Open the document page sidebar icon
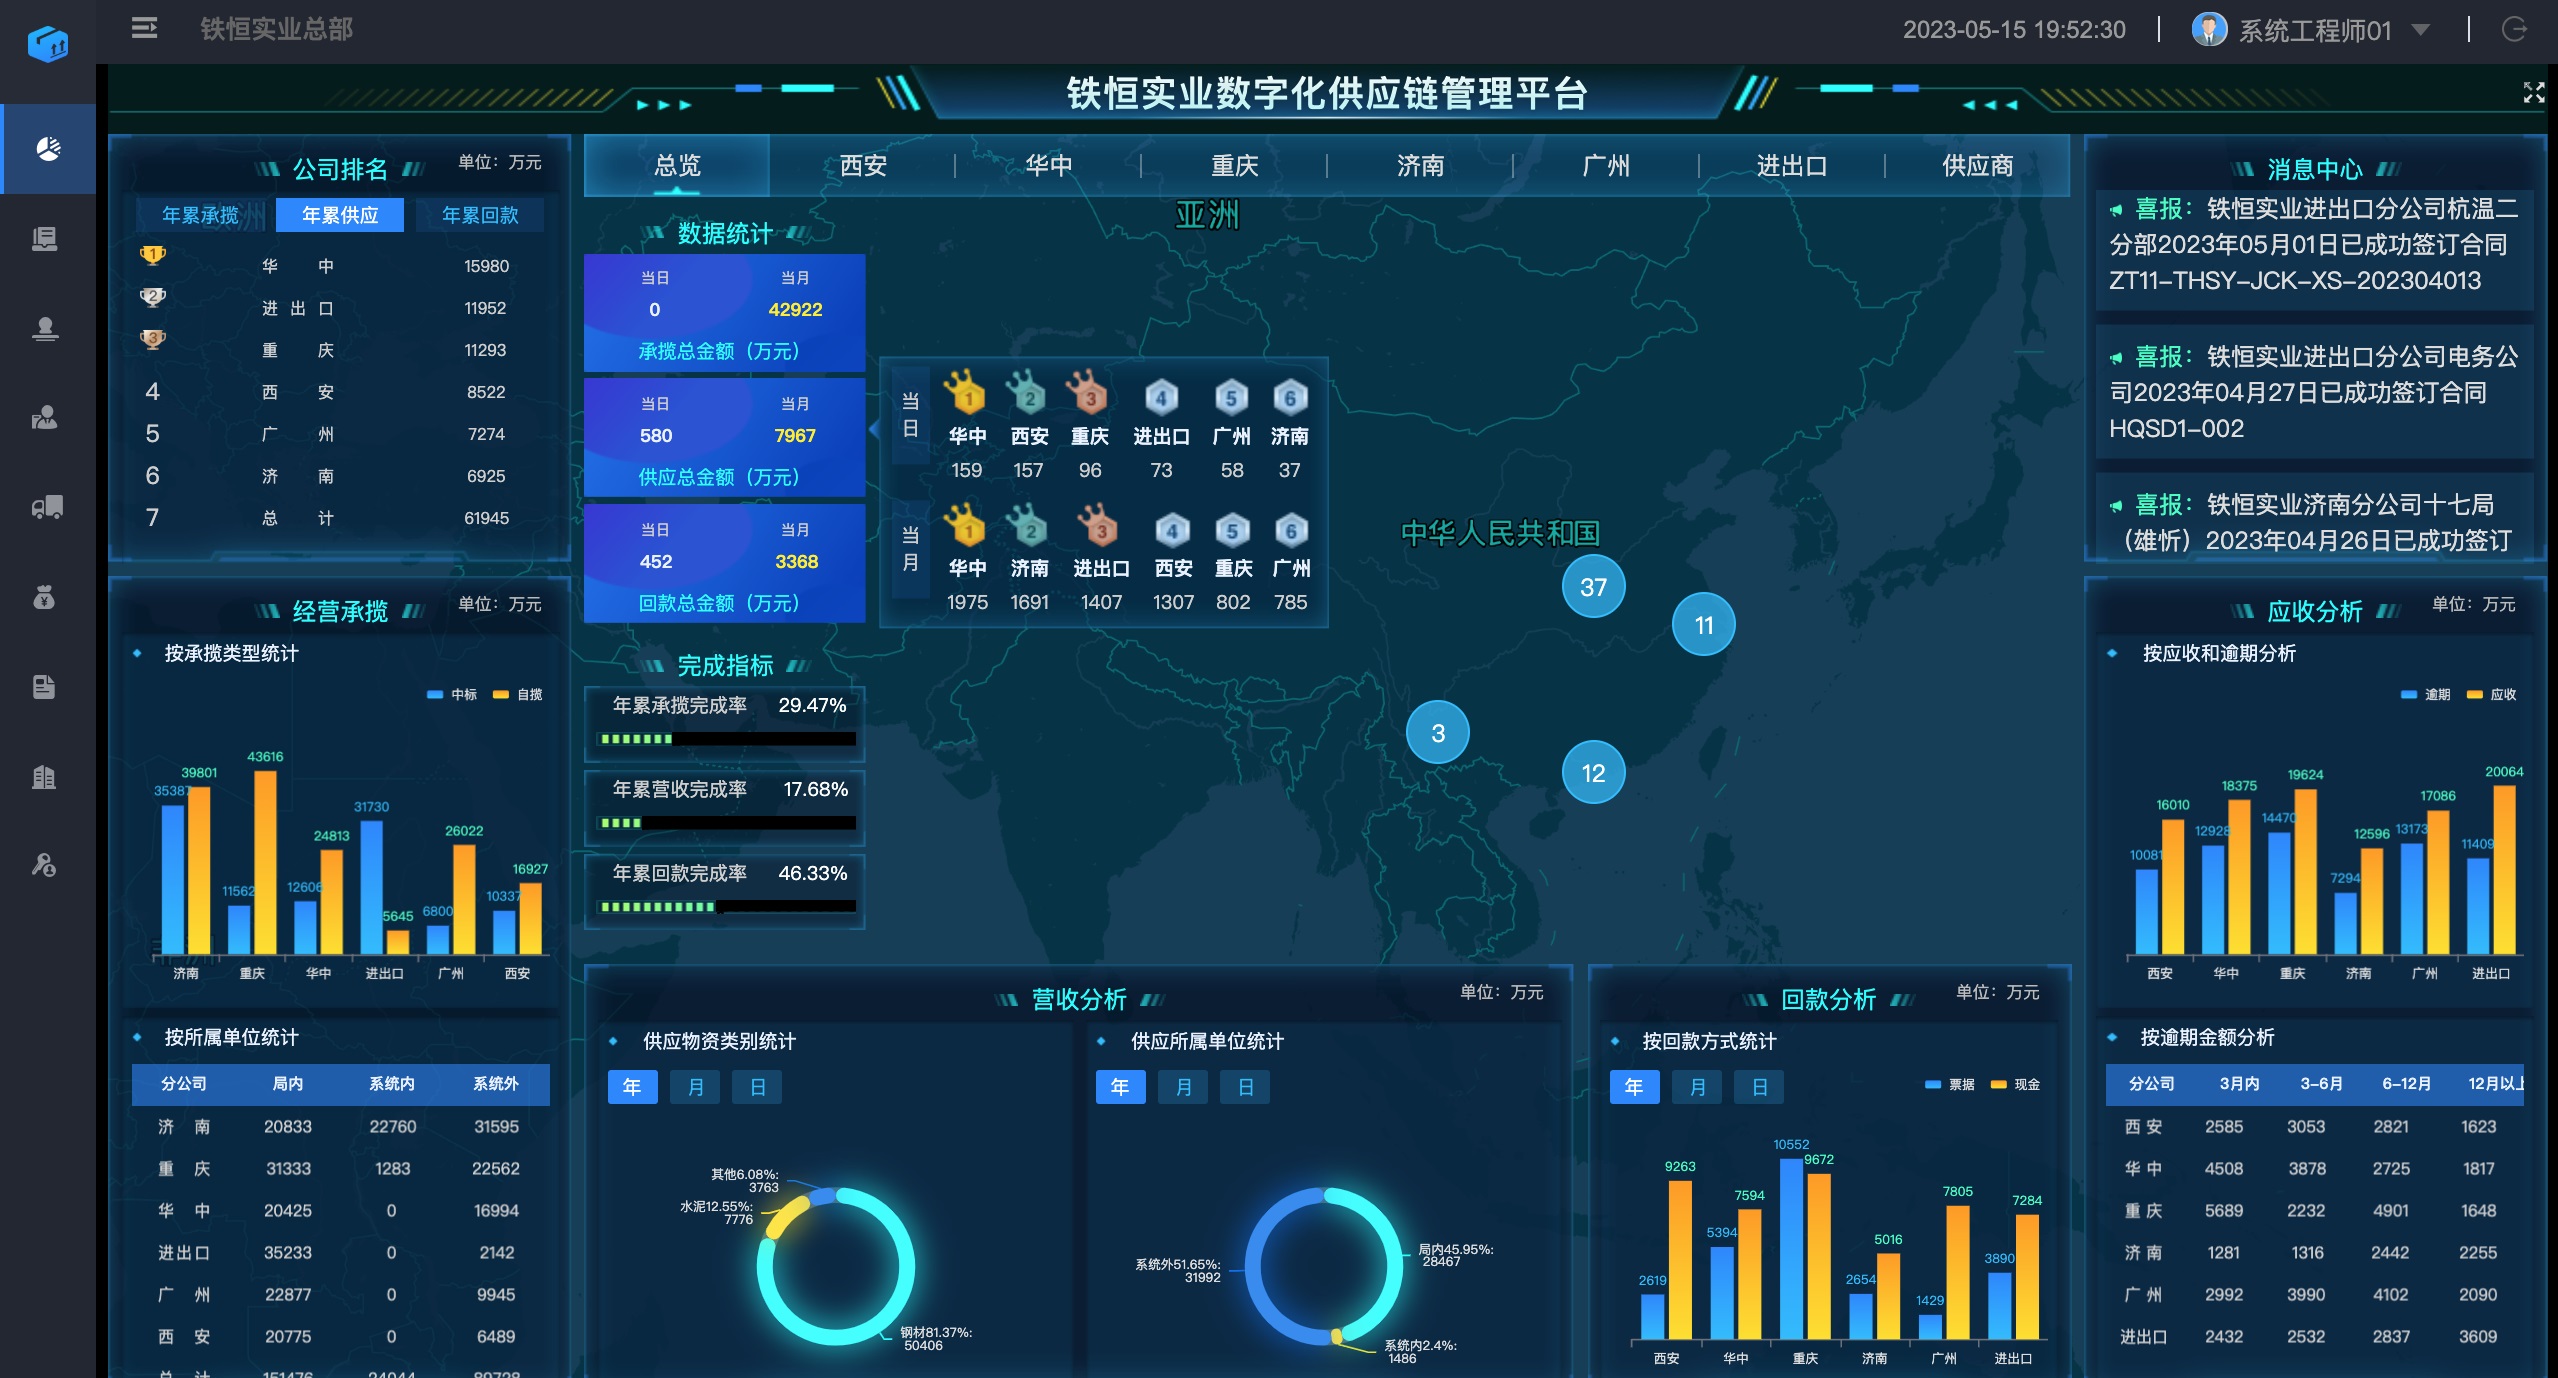This screenshot has height=1378, width=2558. [x=45, y=687]
